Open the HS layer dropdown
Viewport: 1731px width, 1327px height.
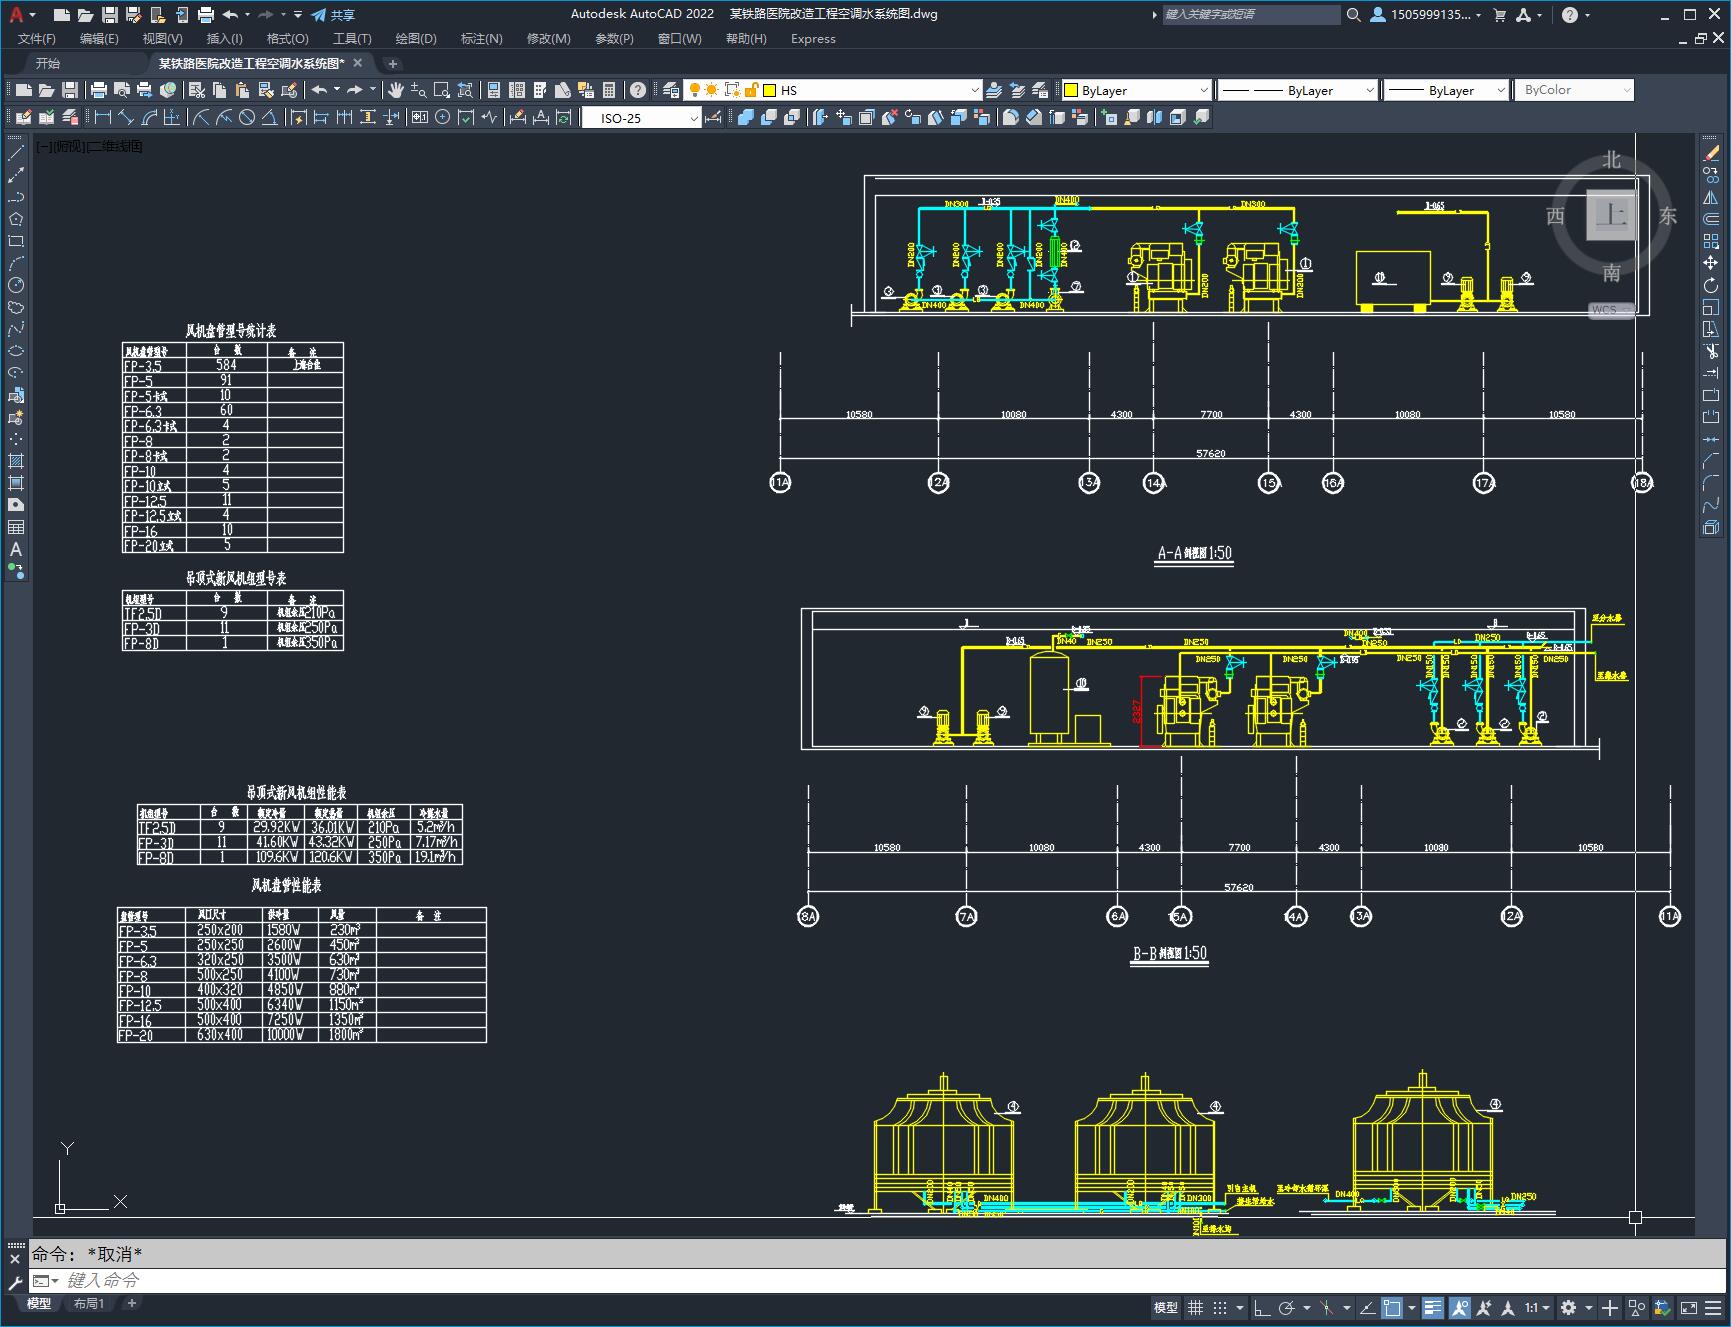coord(974,90)
